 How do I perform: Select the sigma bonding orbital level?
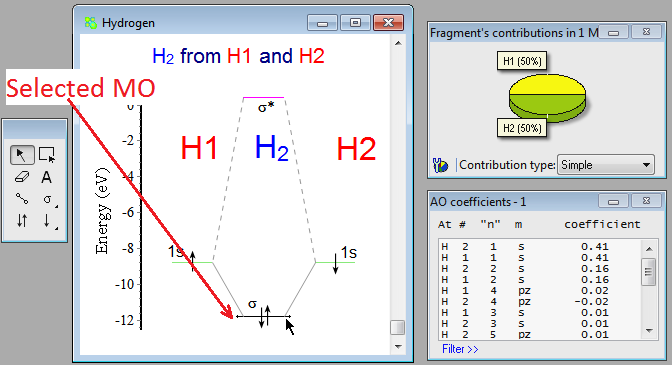[x=264, y=317]
